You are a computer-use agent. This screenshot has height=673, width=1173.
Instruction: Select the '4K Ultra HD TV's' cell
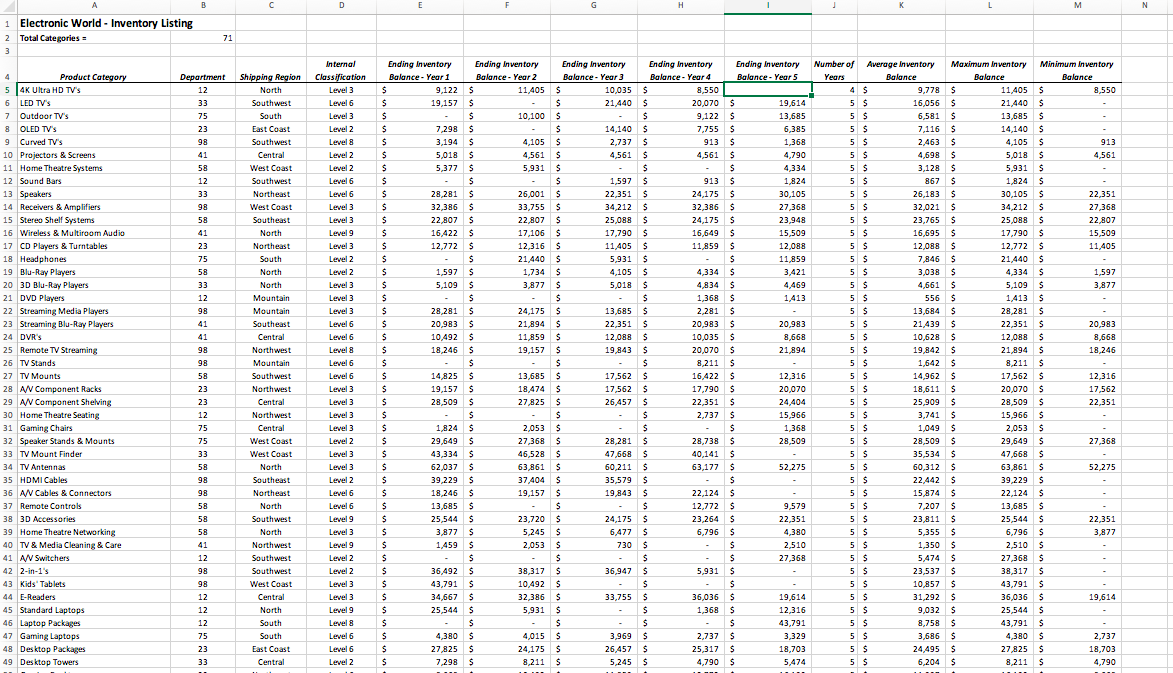[94, 90]
